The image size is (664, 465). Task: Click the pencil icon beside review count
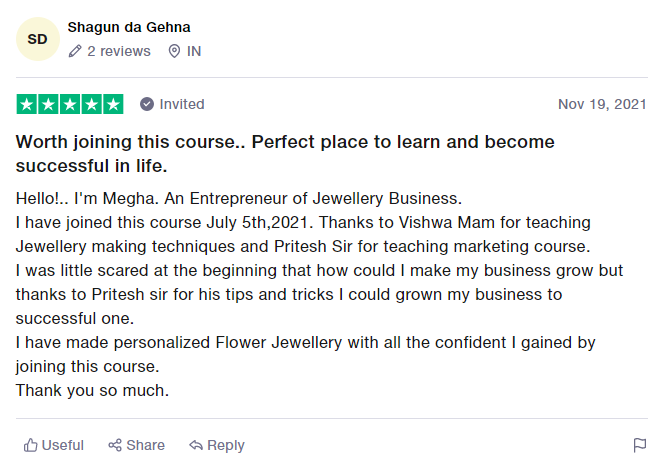coord(75,51)
